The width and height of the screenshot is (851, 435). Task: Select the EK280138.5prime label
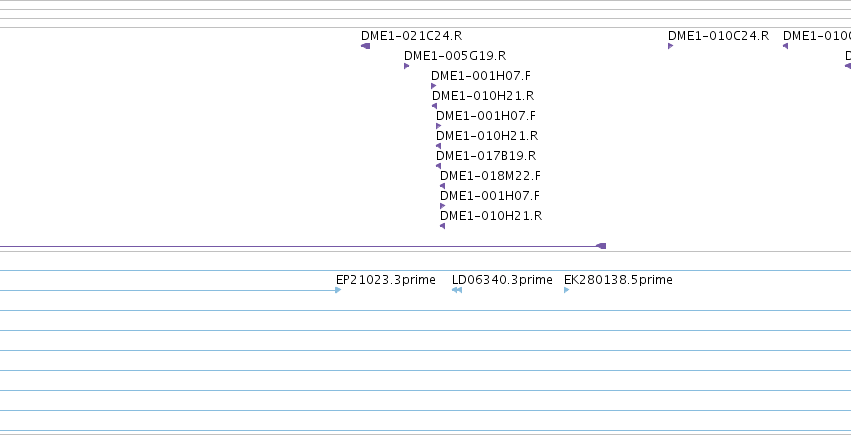(618, 280)
